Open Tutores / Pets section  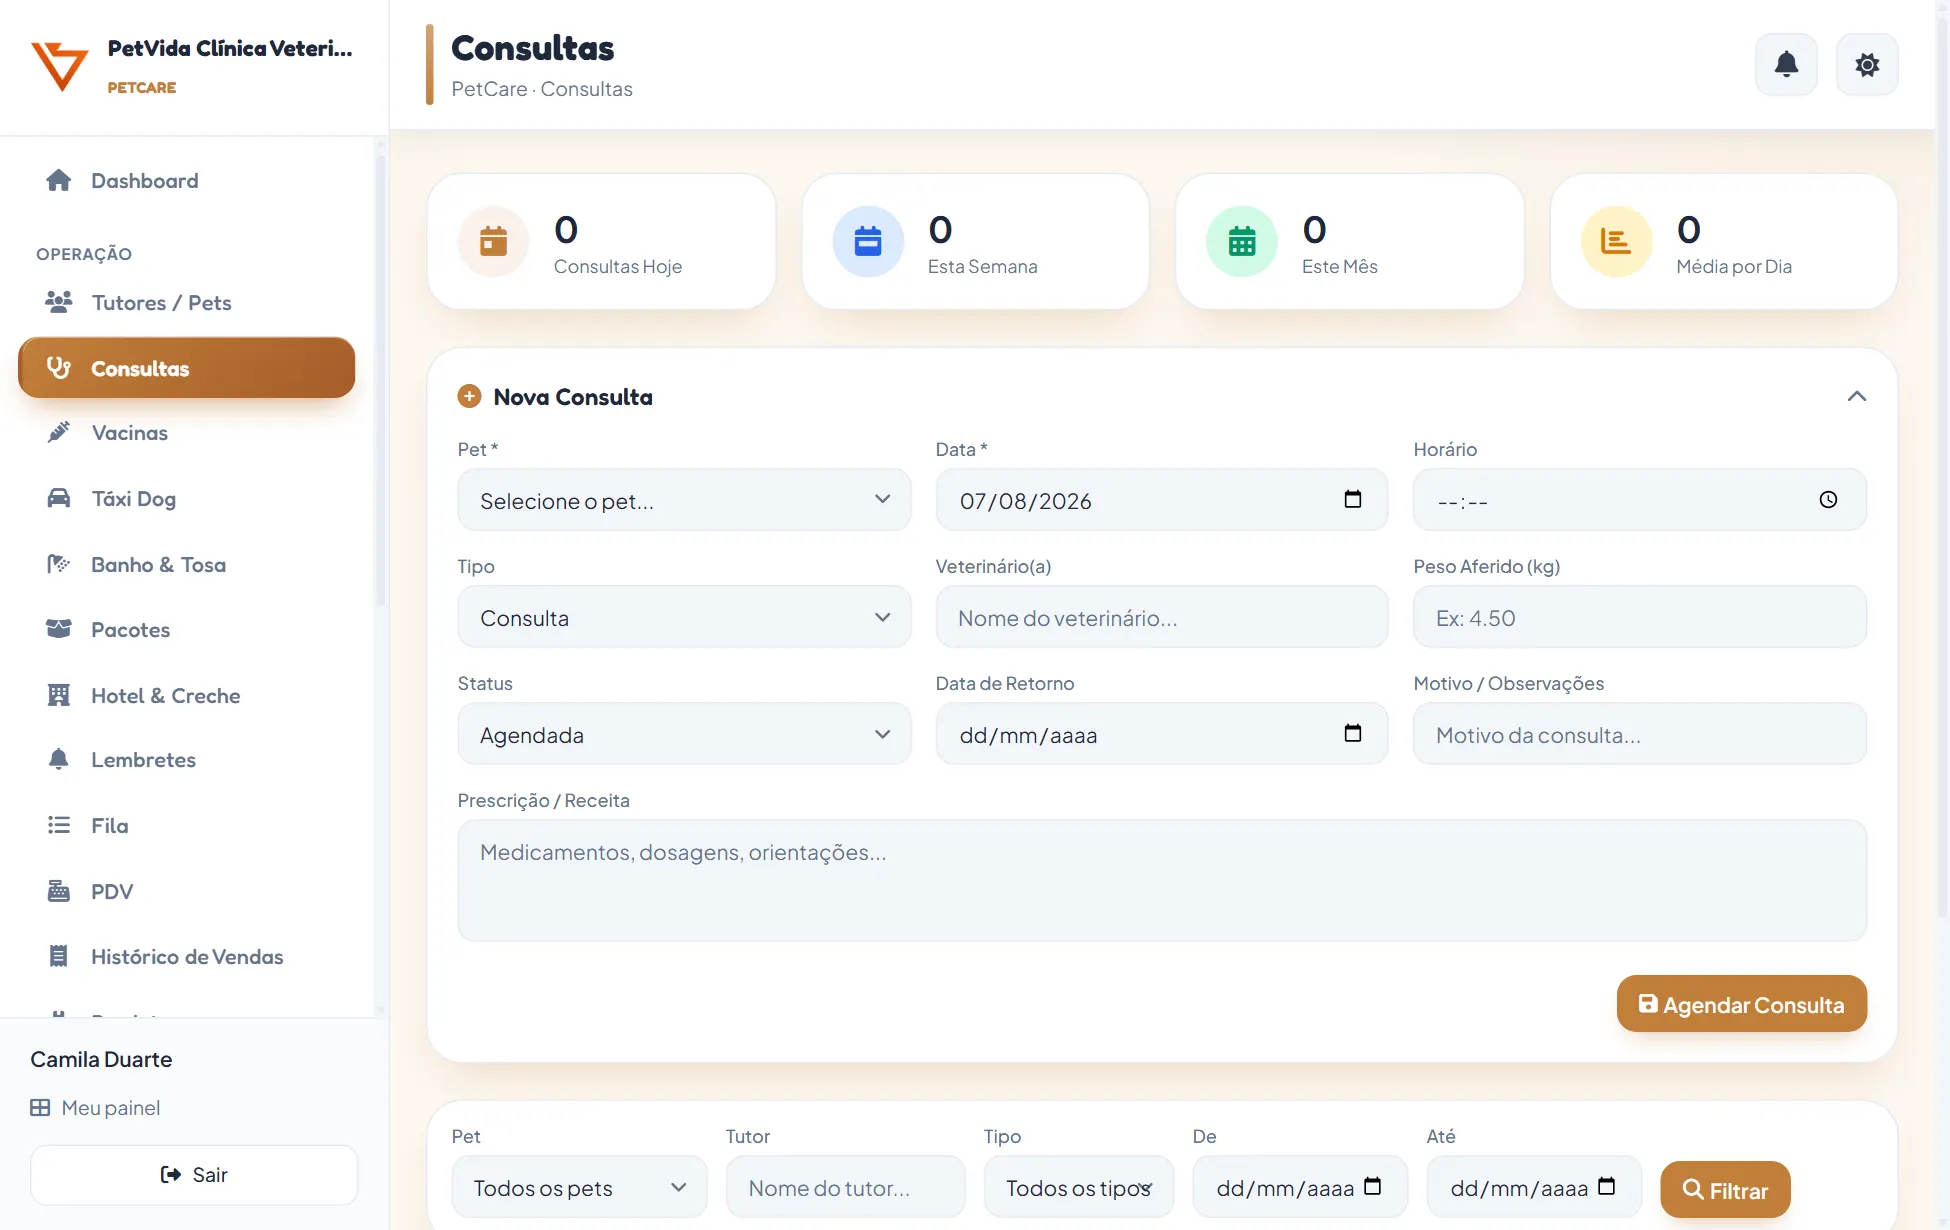pos(187,302)
